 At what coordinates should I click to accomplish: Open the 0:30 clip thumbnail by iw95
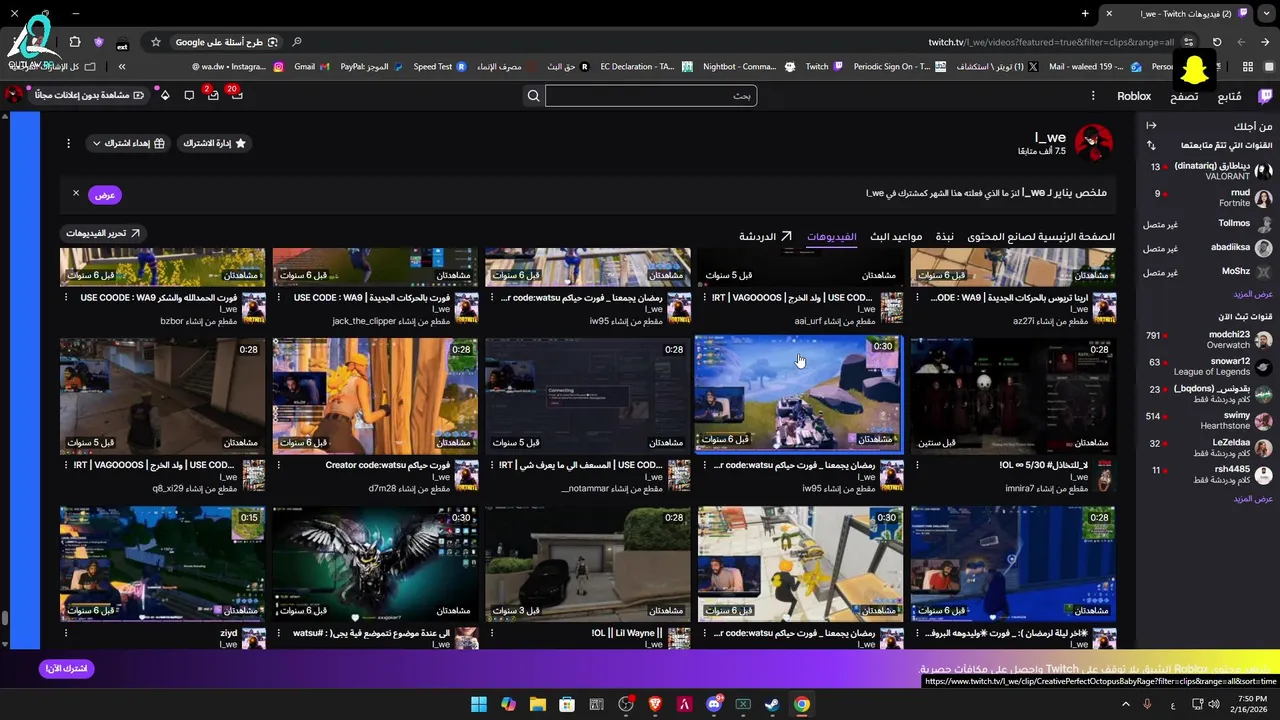799,394
